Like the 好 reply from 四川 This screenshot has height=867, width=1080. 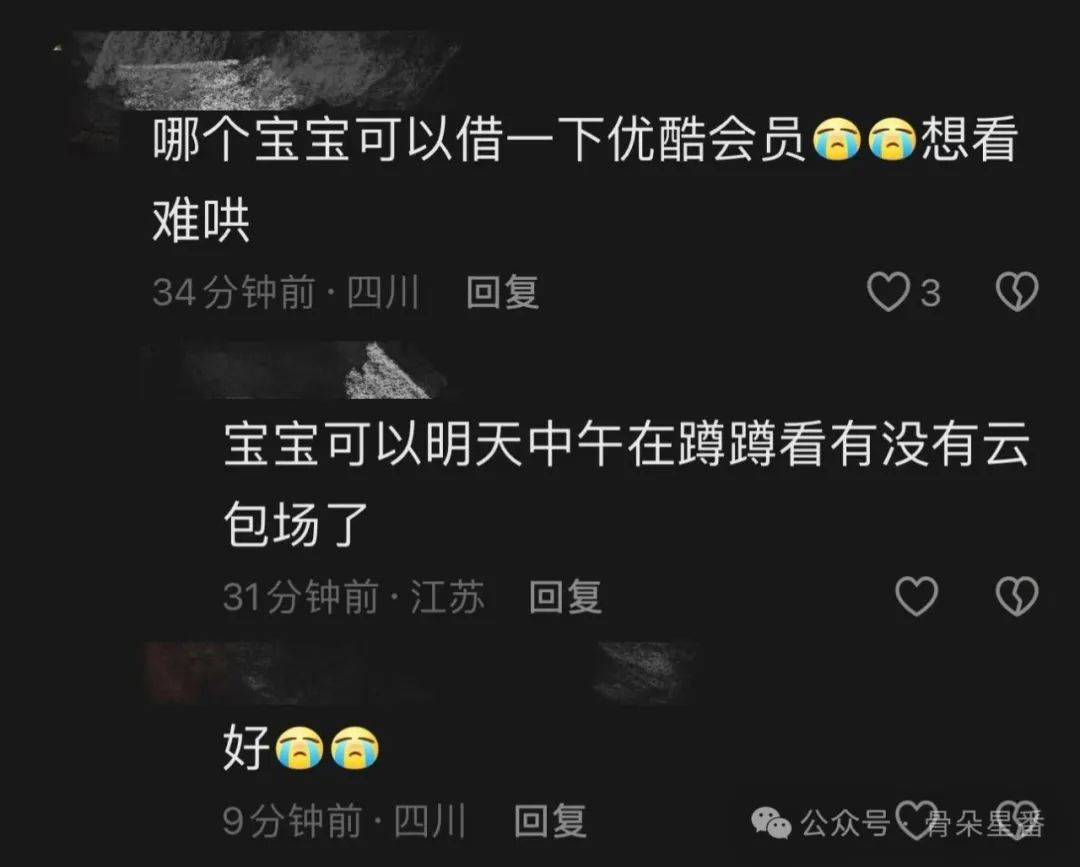(916, 819)
